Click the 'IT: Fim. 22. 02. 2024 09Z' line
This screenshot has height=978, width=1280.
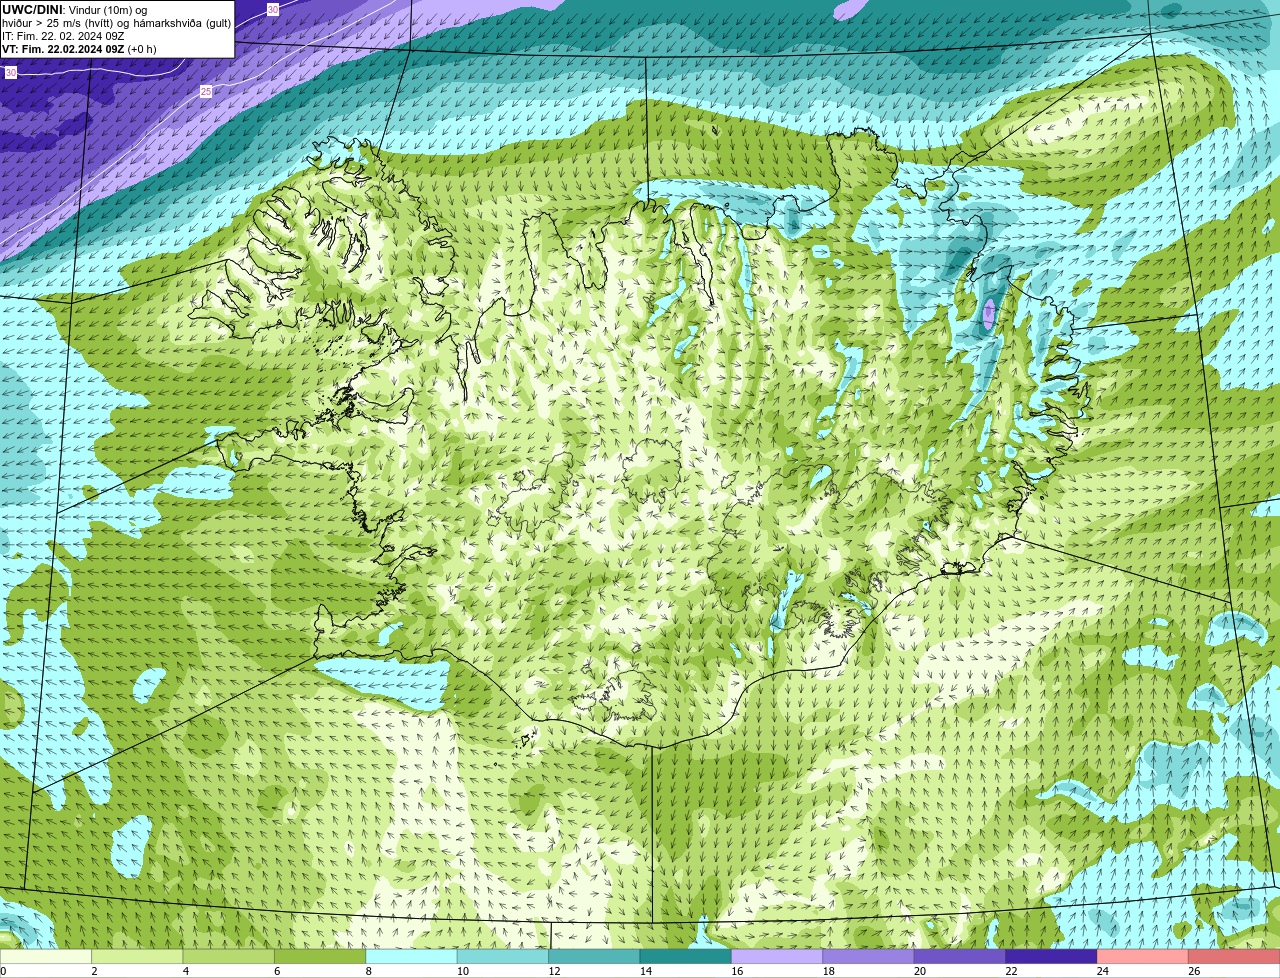pyautogui.click(x=63, y=36)
